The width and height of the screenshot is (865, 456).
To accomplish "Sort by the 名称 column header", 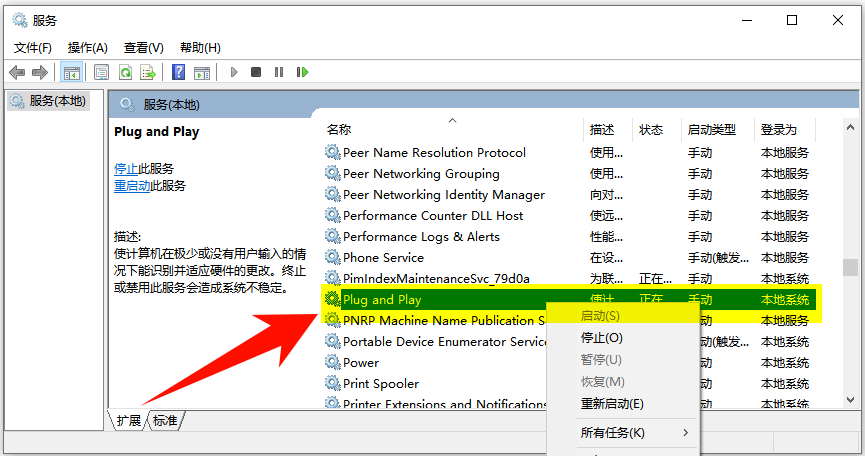I will point(452,130).
